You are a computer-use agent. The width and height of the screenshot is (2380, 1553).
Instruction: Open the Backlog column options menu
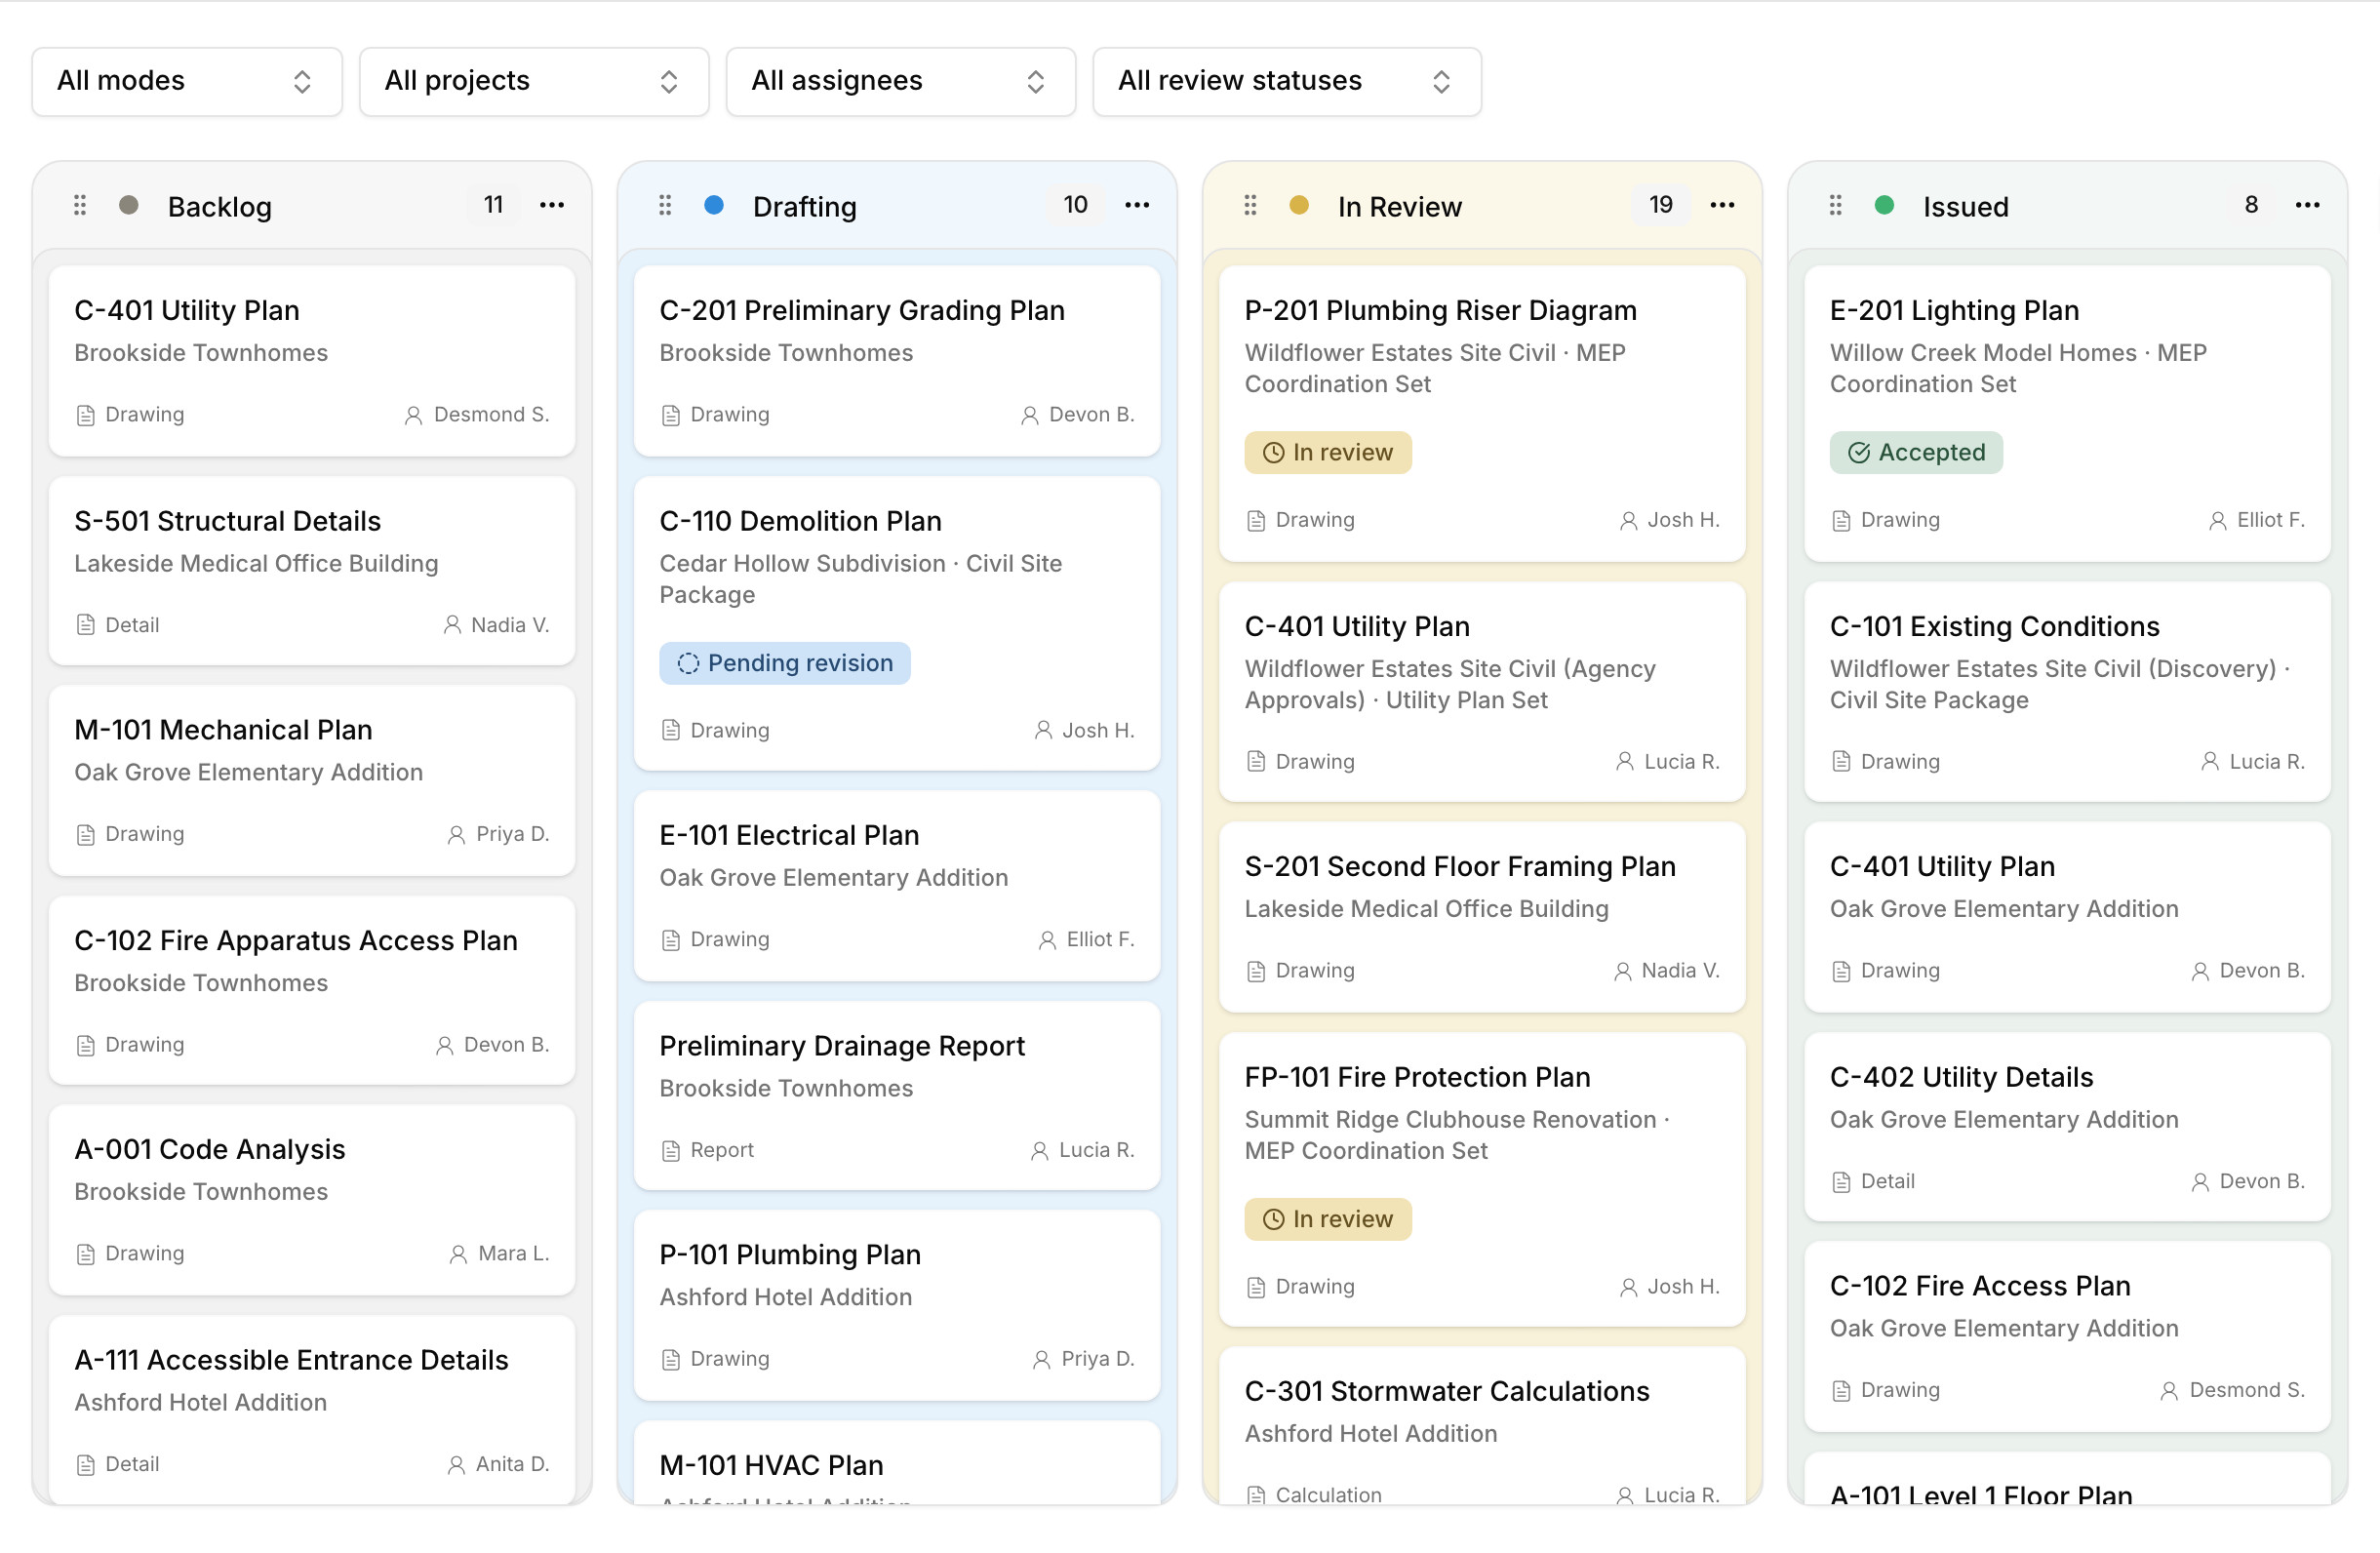coord(552,205)
